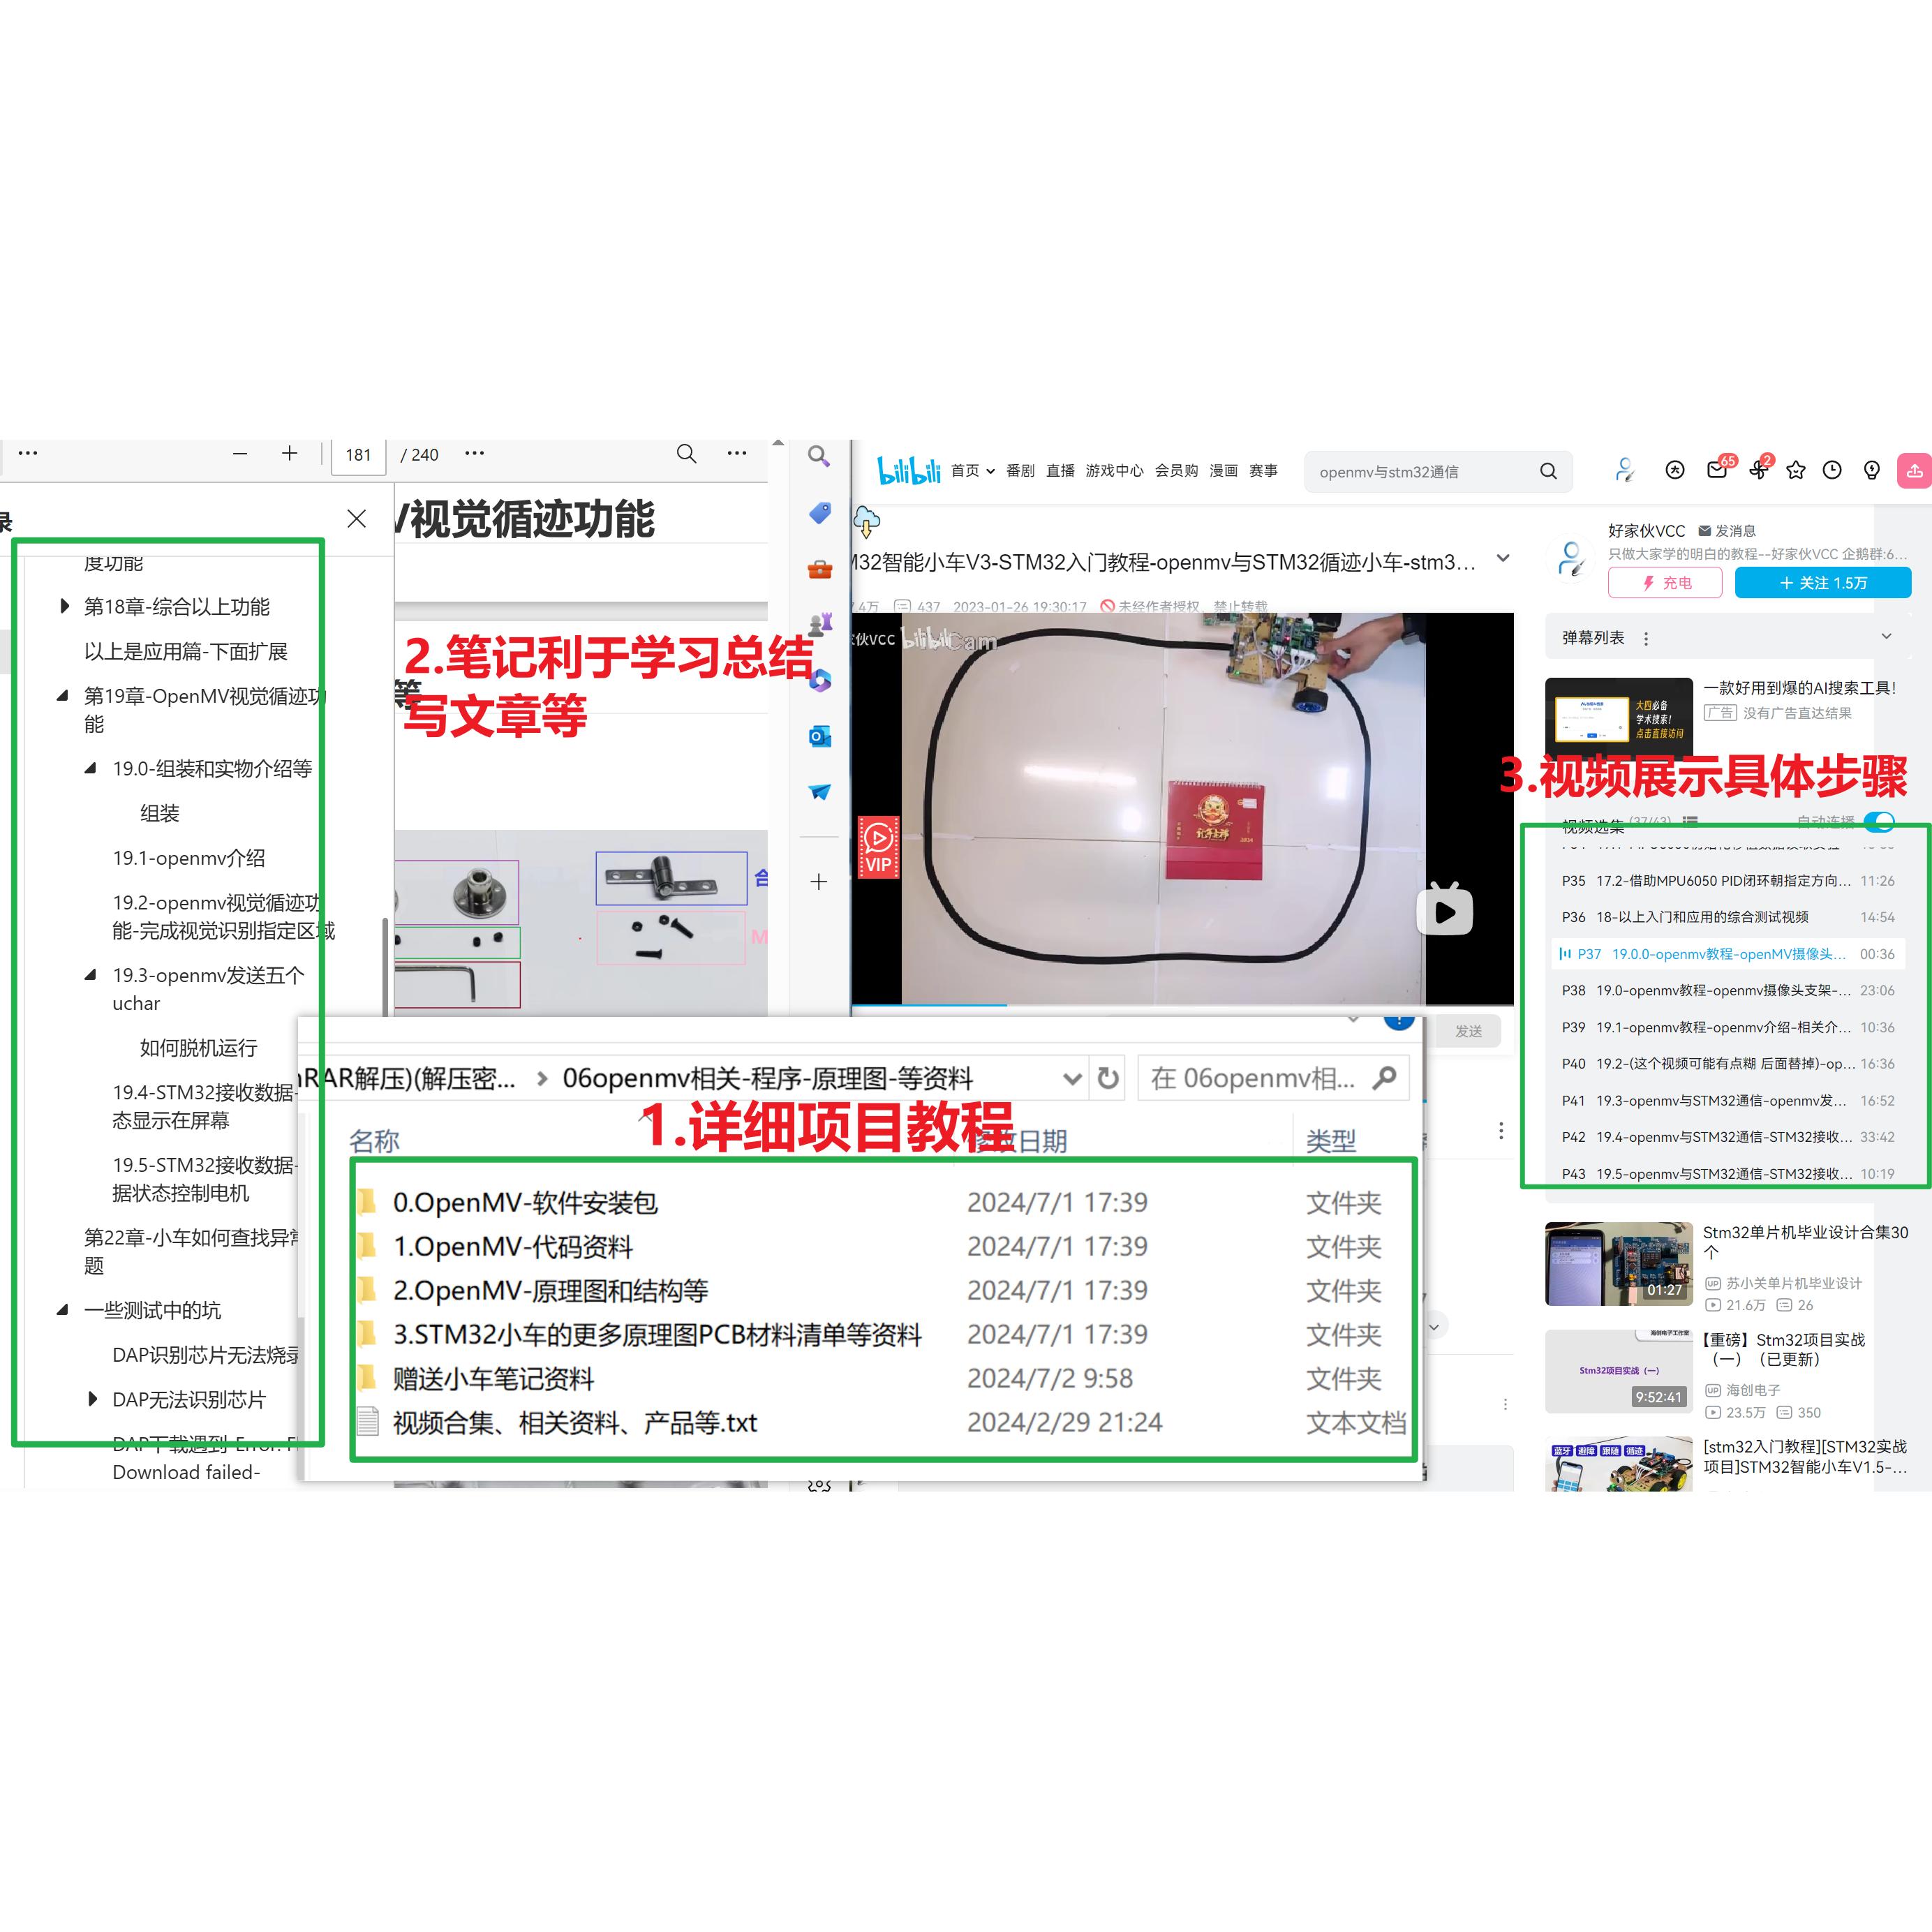Click the bilibili search magnifier button
The width and height of the screenshot is (1932, 1932).
[x=1548, y=471]
